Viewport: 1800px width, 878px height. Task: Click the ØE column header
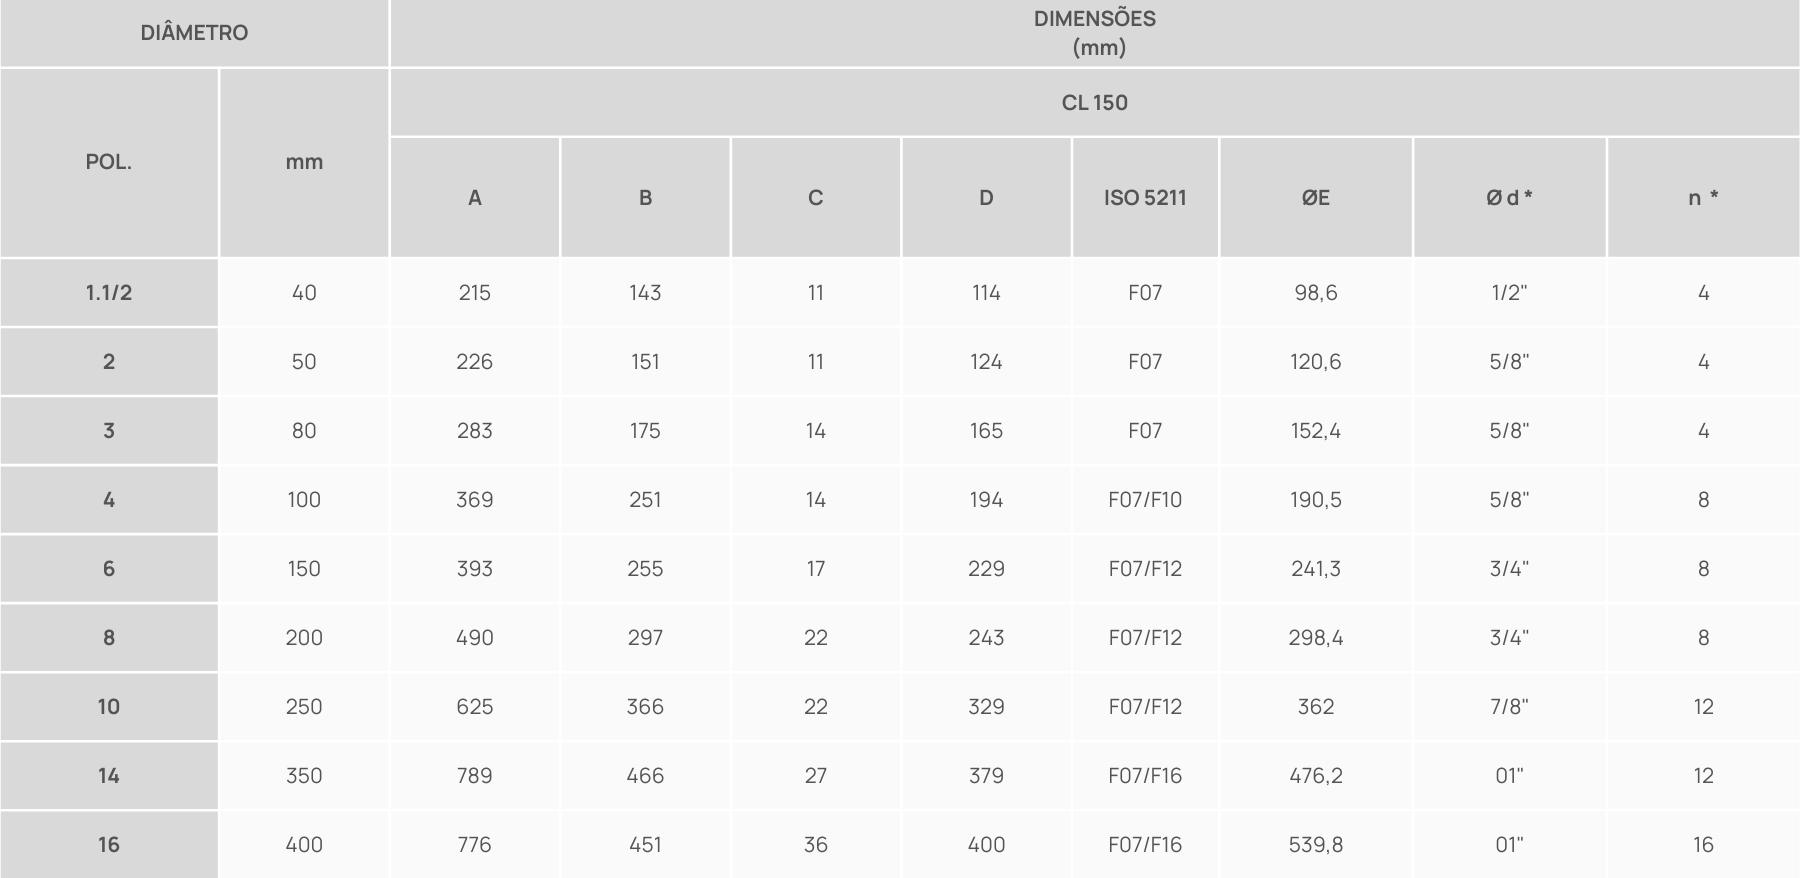point(1316,198)
